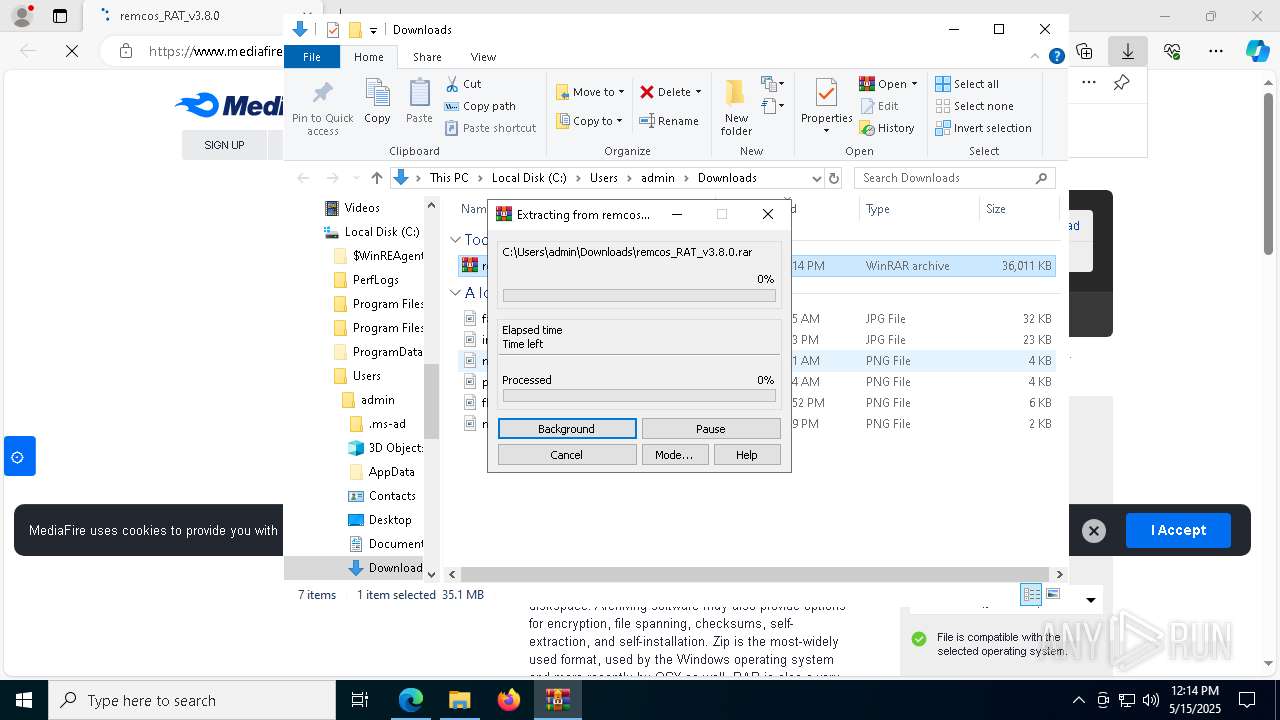
Task: Click the Paste icon in ribbon
Action: point(419,95)
